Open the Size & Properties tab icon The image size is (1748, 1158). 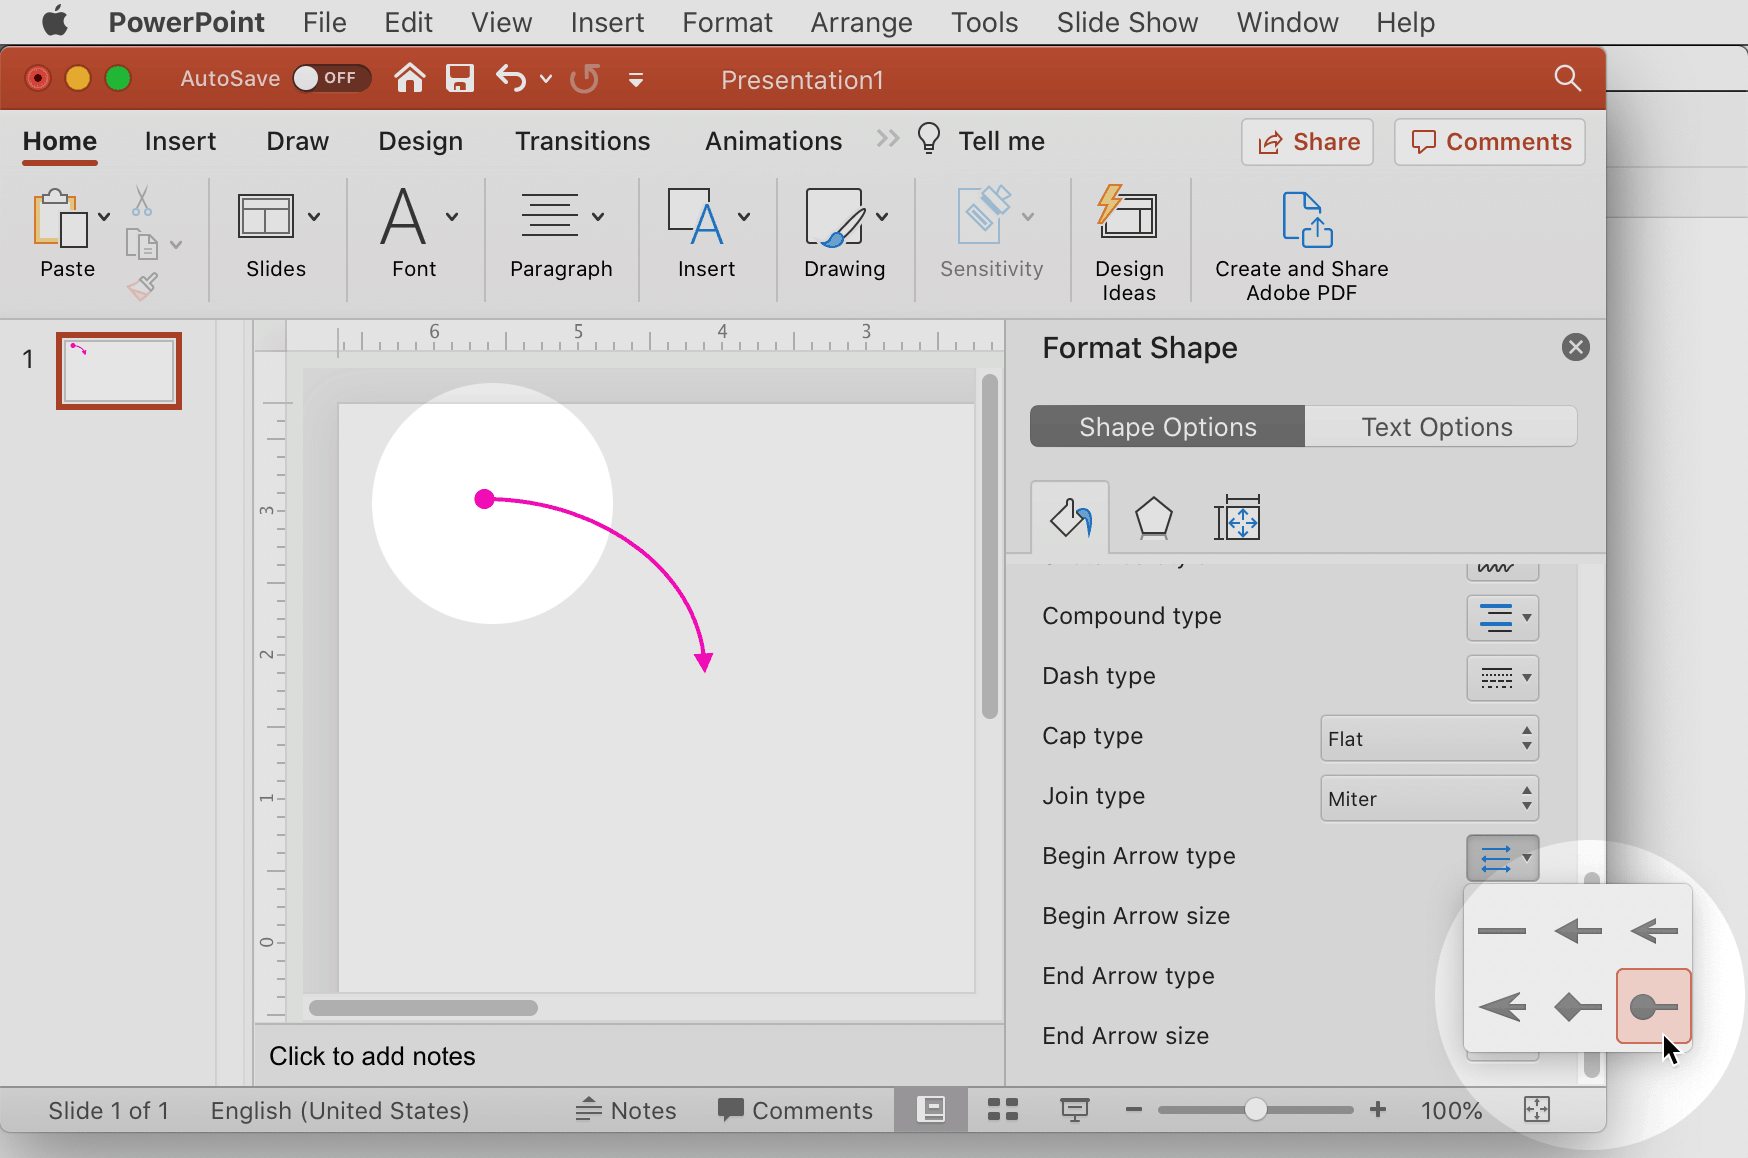click(1237, 518)
